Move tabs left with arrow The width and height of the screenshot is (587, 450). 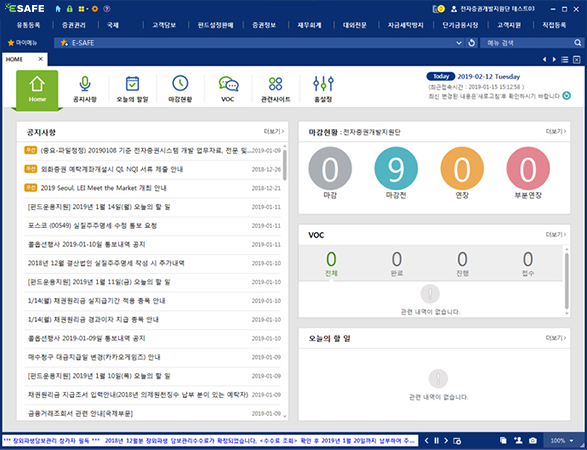[x=545, y=60]
